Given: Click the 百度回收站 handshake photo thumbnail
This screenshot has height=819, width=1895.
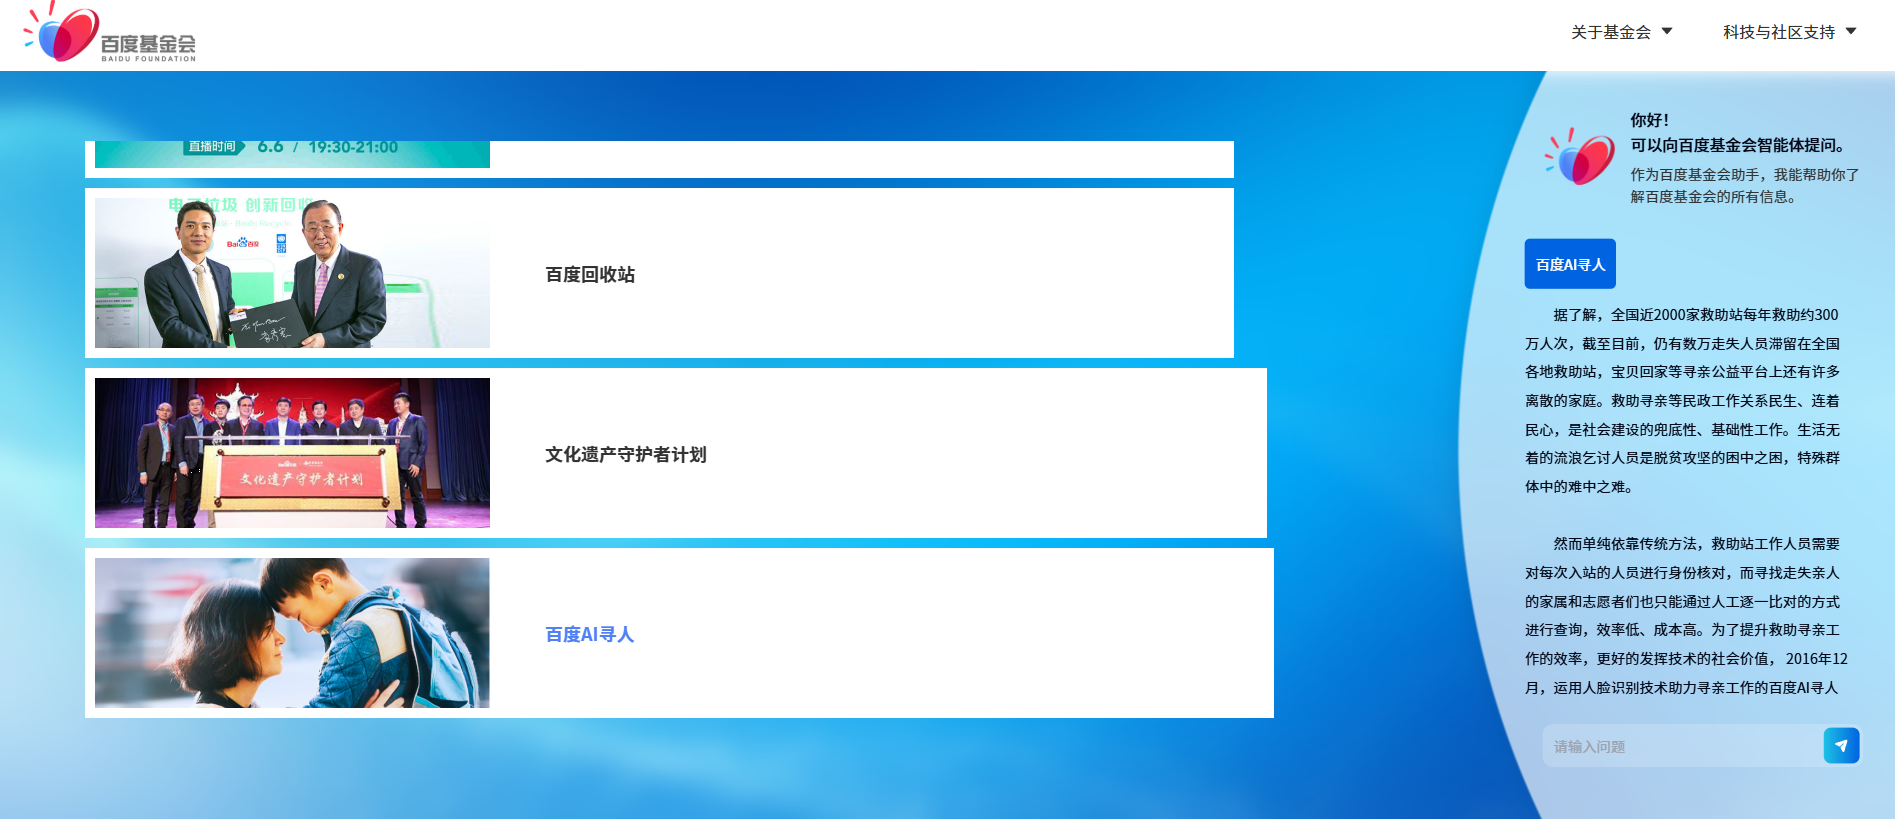Looking at the screenshot, I should click(292, 273).
